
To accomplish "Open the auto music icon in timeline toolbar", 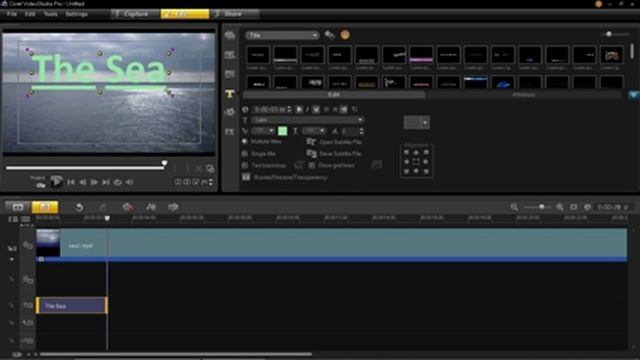I will coord(173,207).
